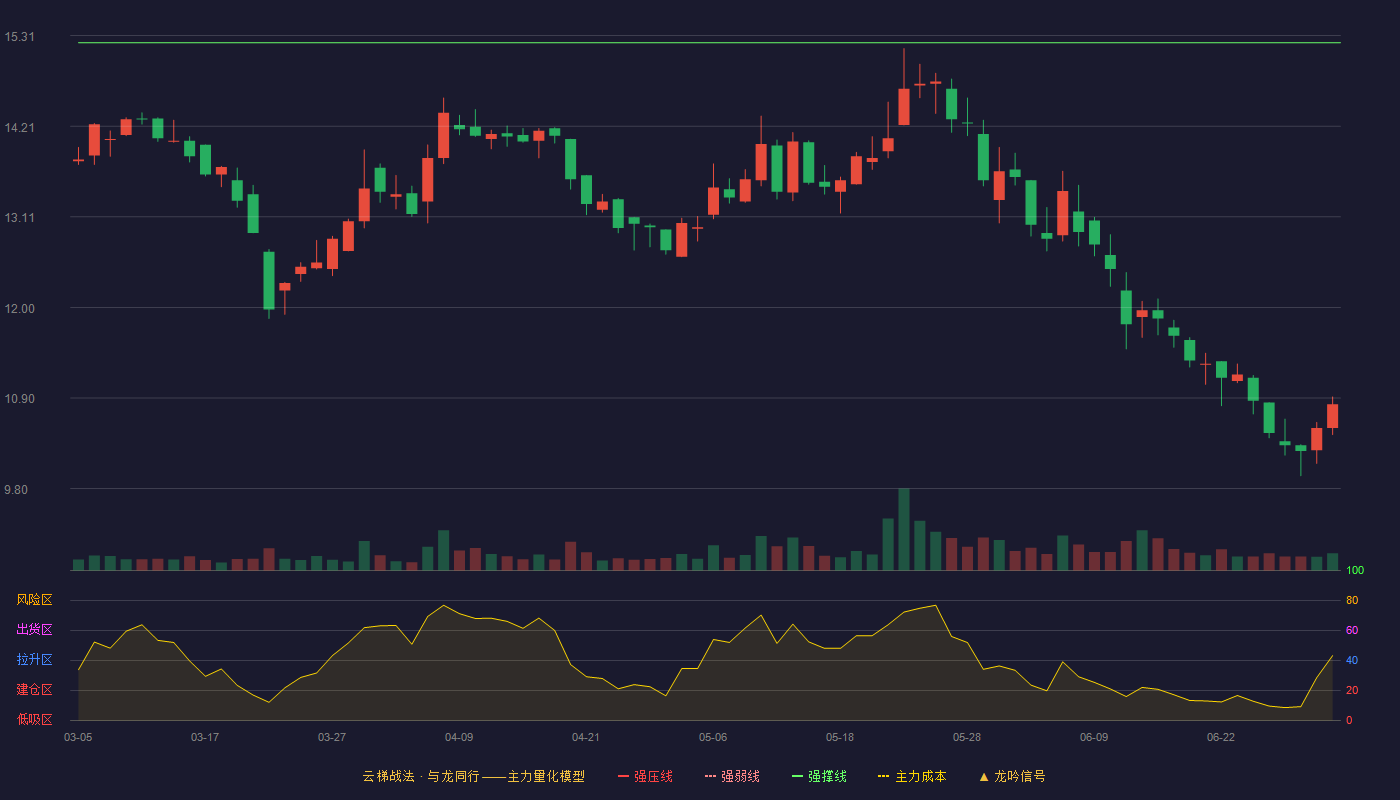Screen dimensions: 1400x800
Task: Click the 建仓区 zone label
Action: point(34,690)
